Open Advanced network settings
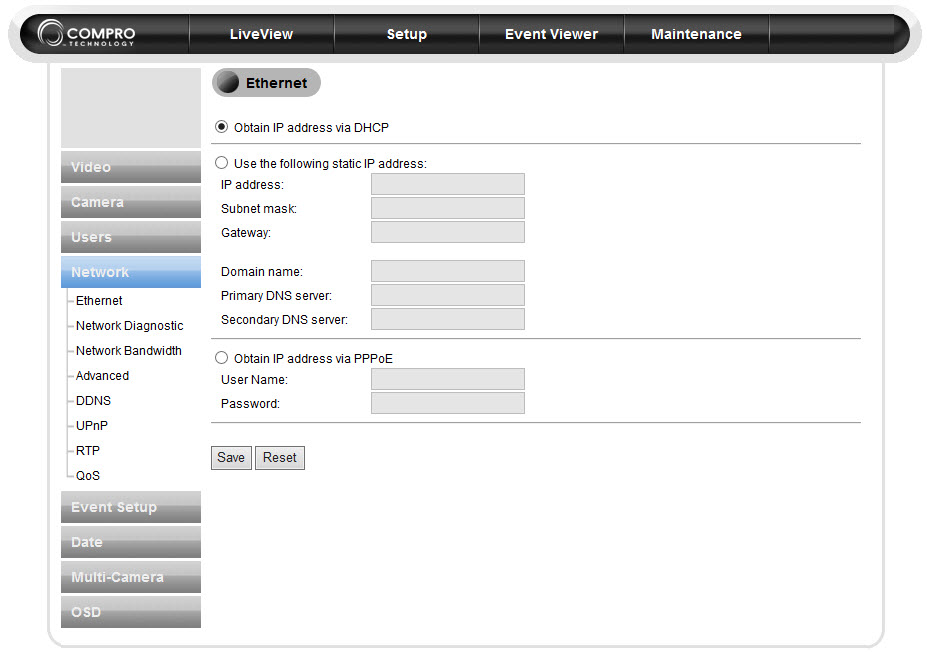 pos(102,375)
